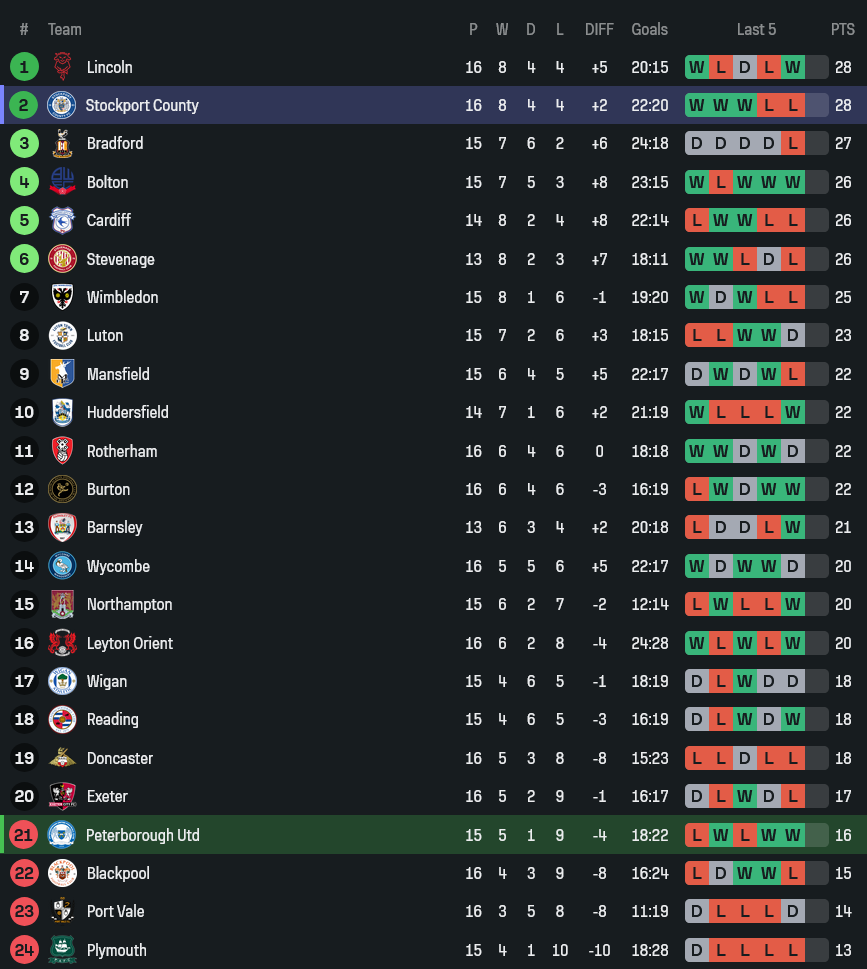Sort table by PTS column header
Viewport: 867px width, 969px height.
point(842,29)
